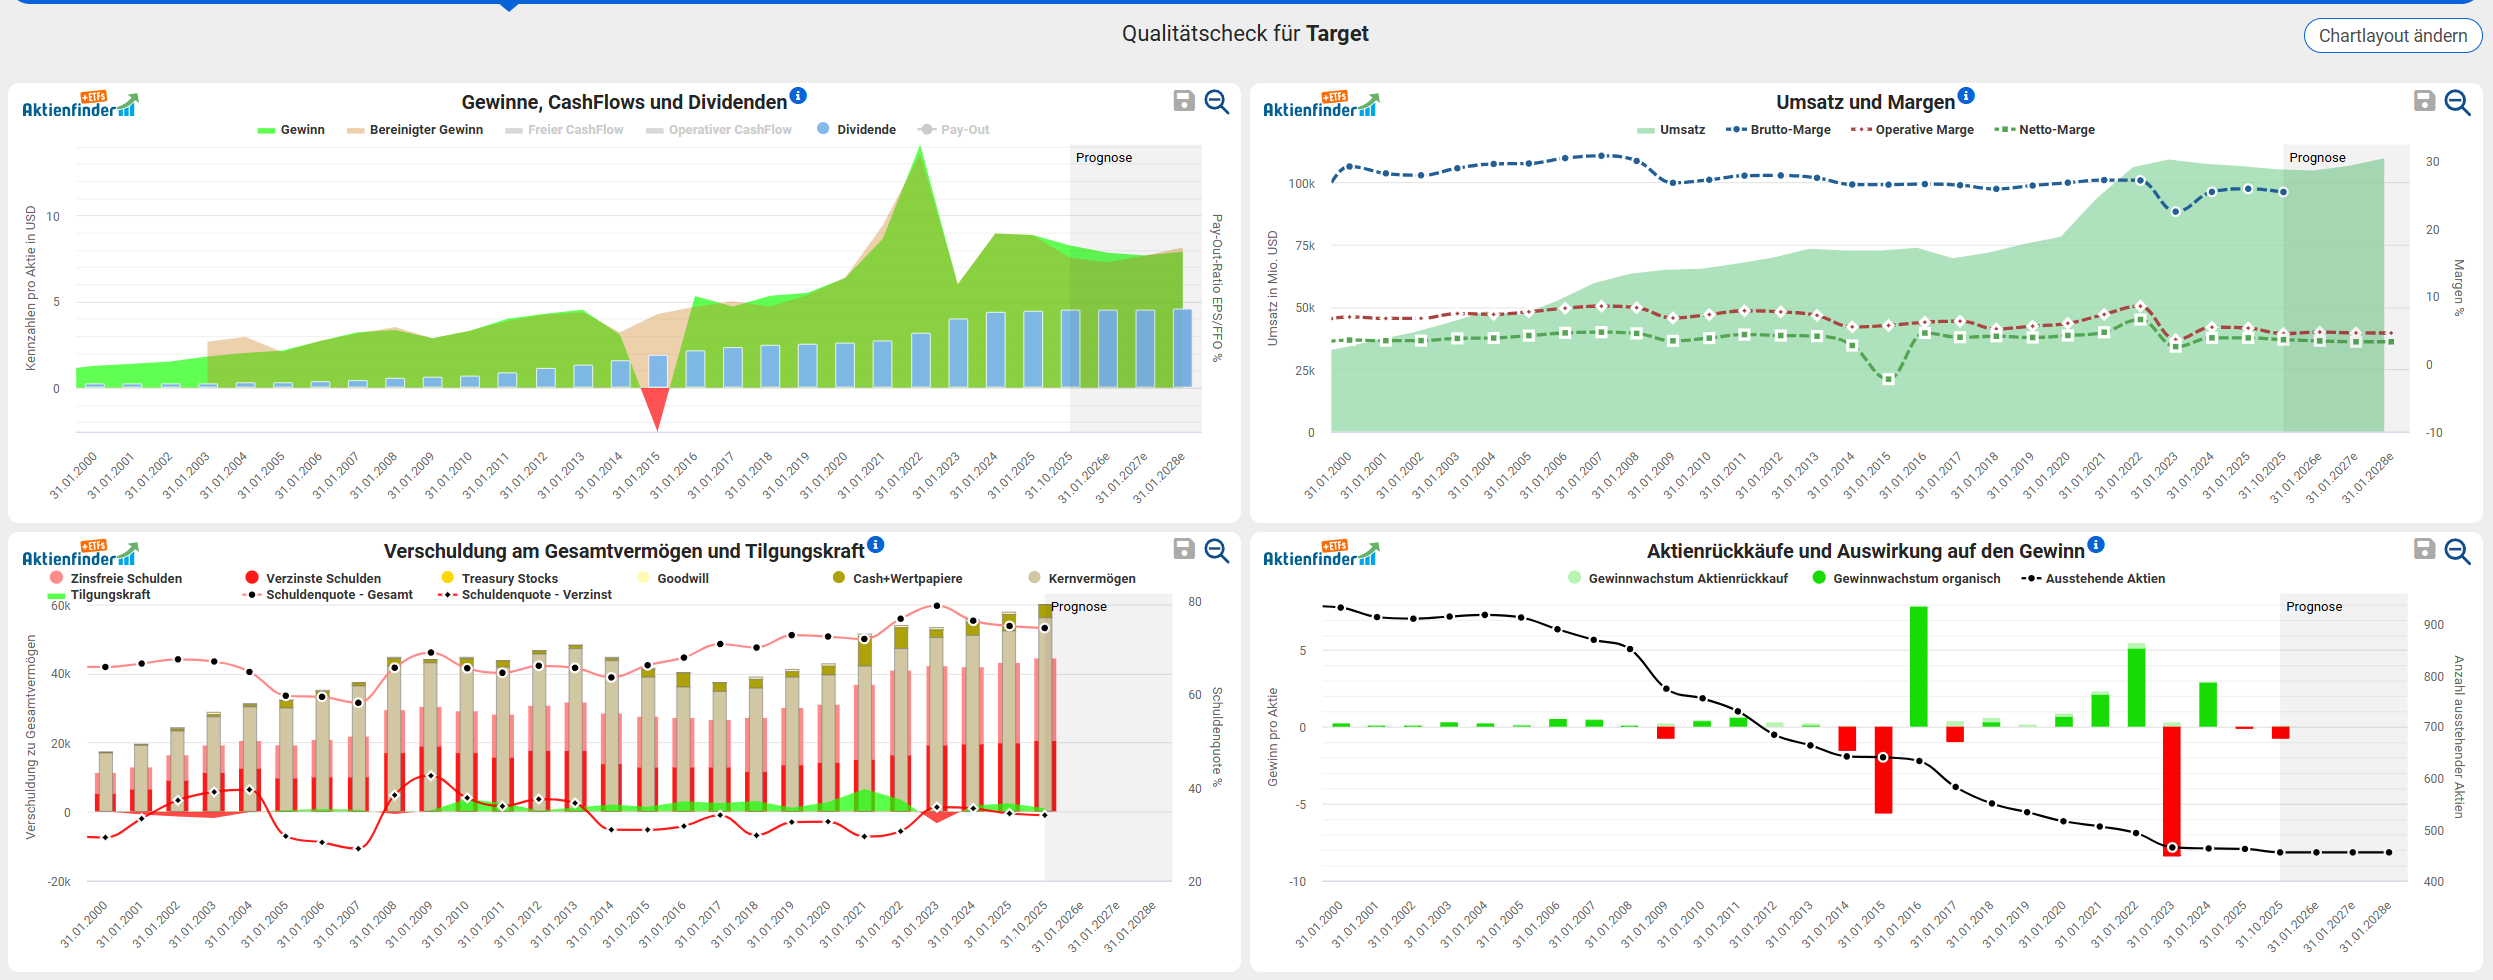Zoom out the Verschuldung chart
This screenshot has width=2493, height=980.
coord(1216,550)
